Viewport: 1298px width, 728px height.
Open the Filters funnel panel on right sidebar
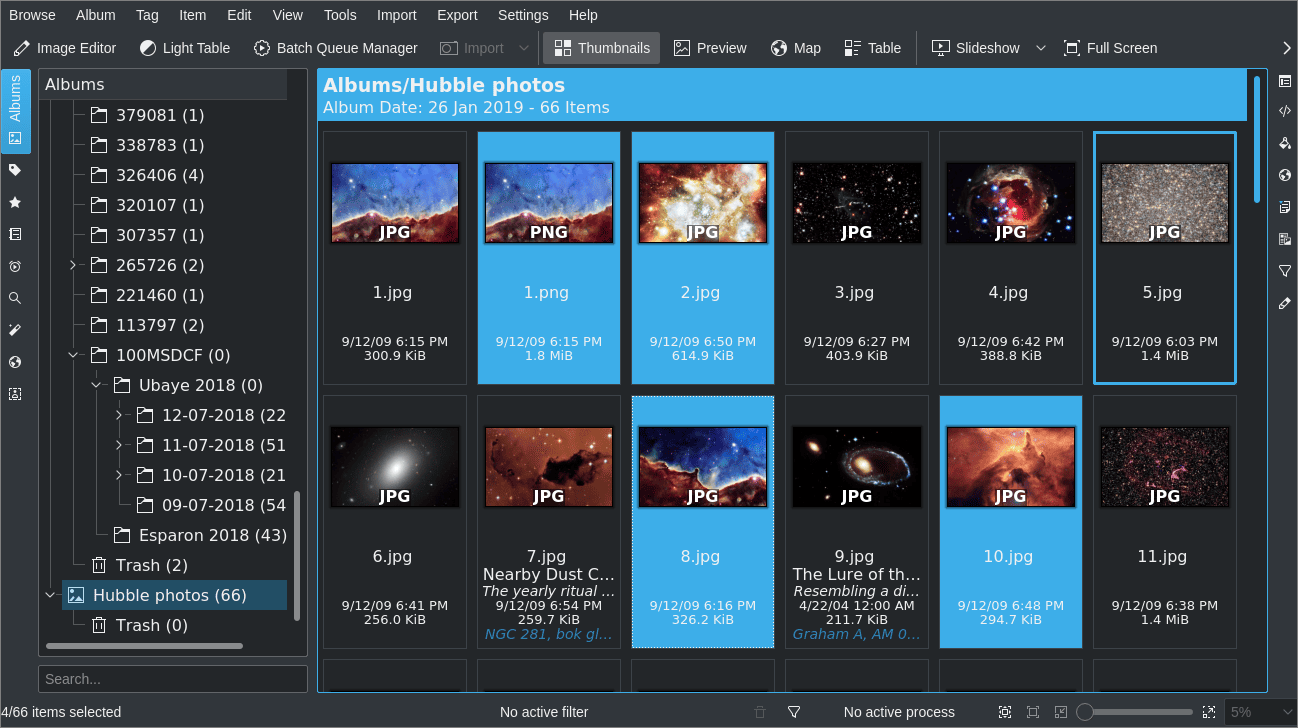coord(1284,271)
